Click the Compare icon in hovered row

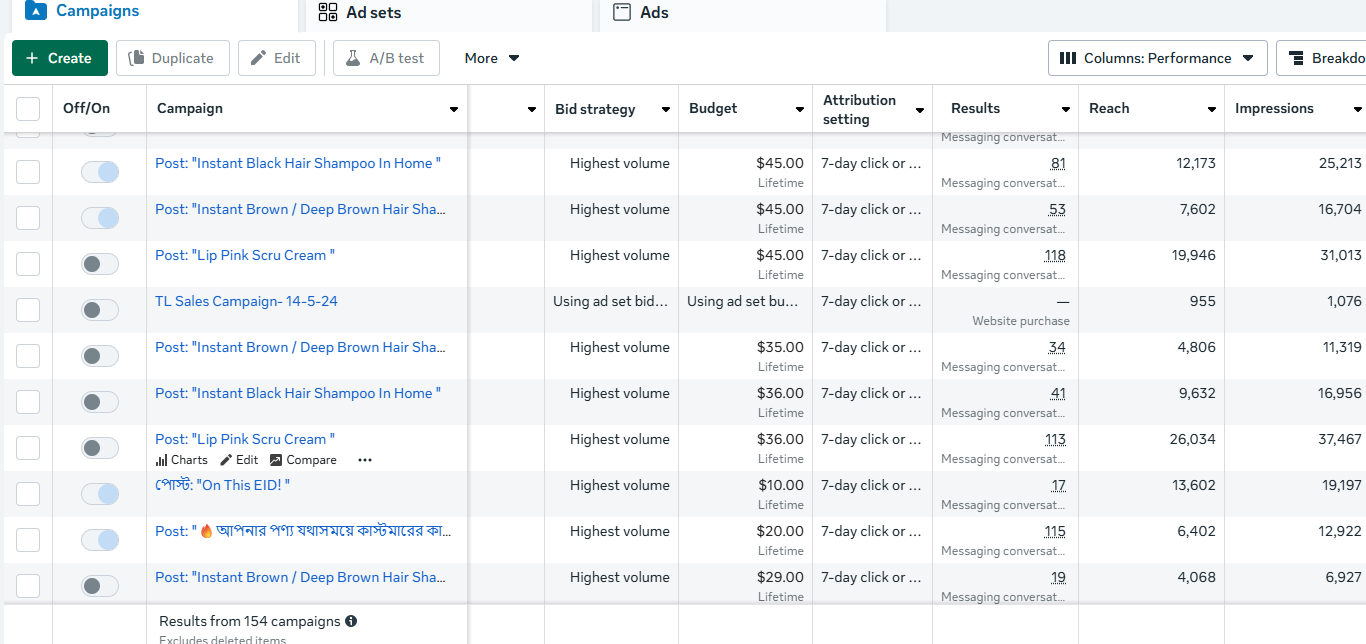click(x=276, y=460)
